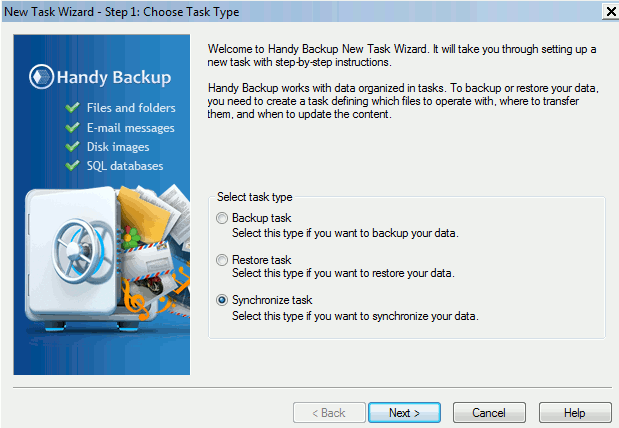
Task: Click the checkmark beside SQL databases
Action: pyautogui.click(x=73, y=165)
